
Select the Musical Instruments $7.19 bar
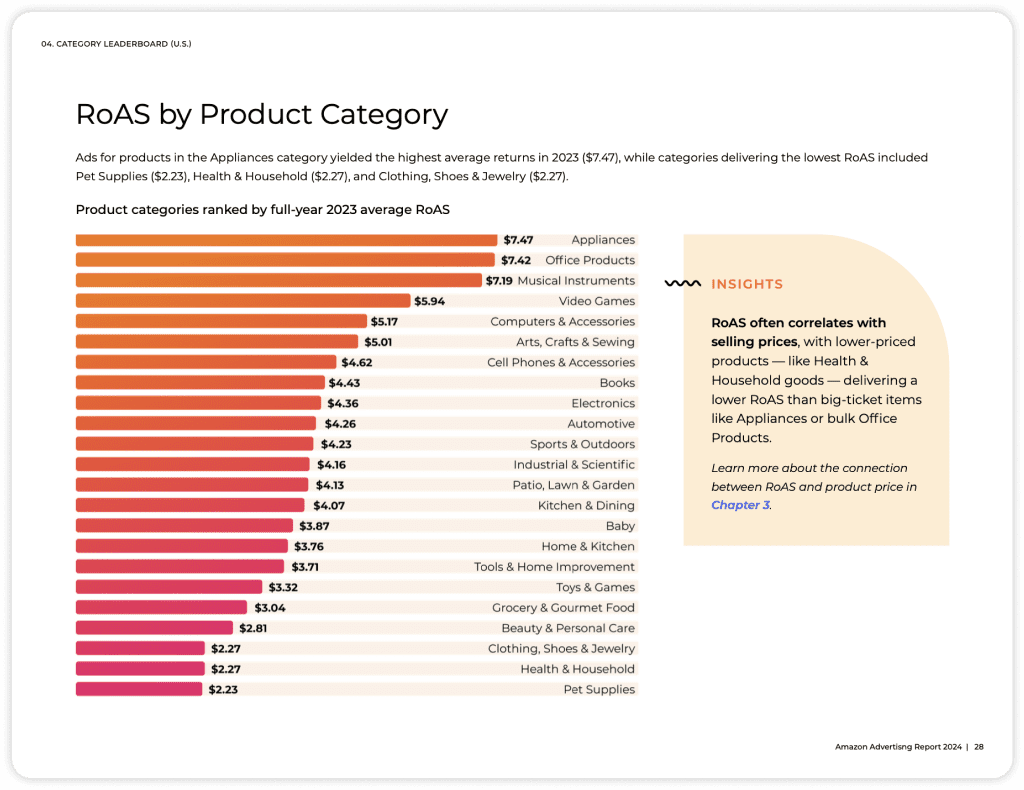coord(279,280)
